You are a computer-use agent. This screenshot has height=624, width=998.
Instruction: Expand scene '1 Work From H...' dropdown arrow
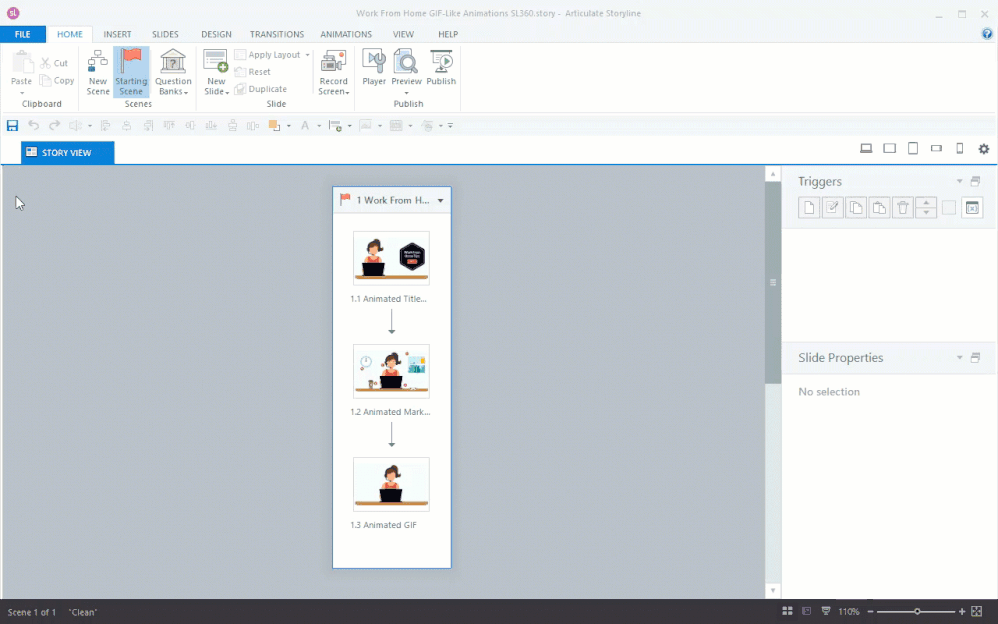(440, 201)
